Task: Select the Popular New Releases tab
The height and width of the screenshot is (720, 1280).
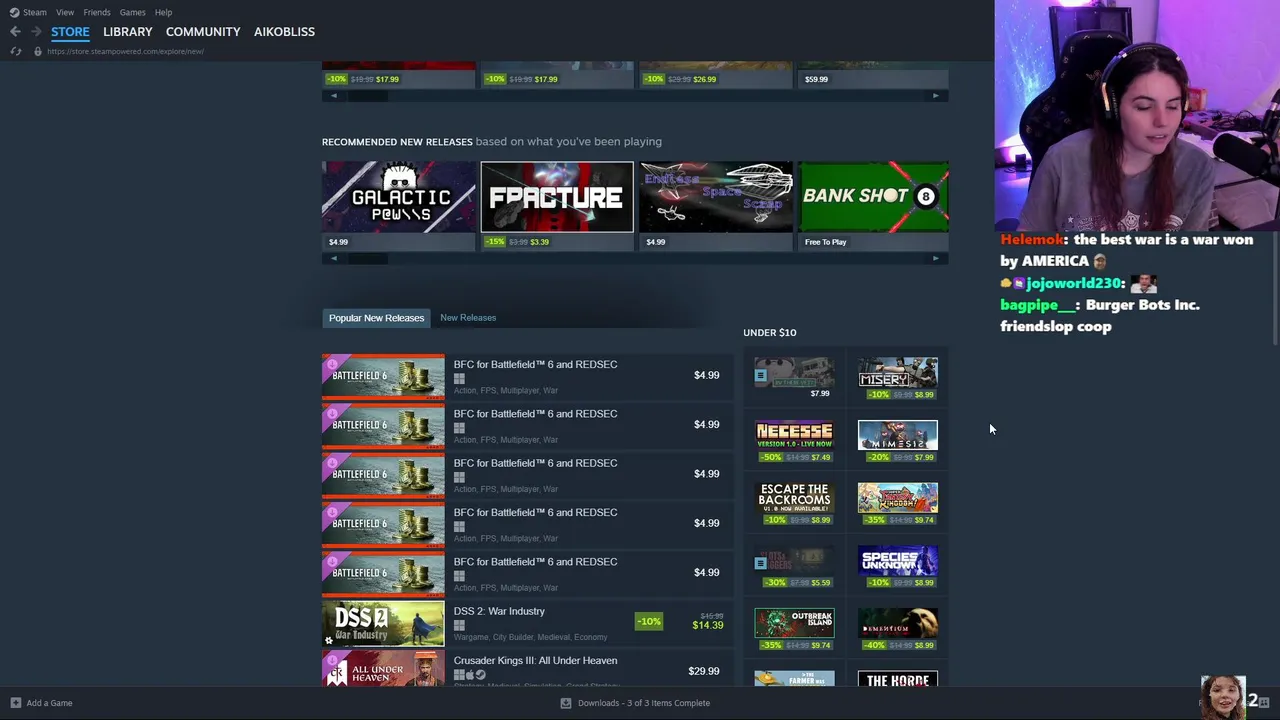Action: [376, 318]
